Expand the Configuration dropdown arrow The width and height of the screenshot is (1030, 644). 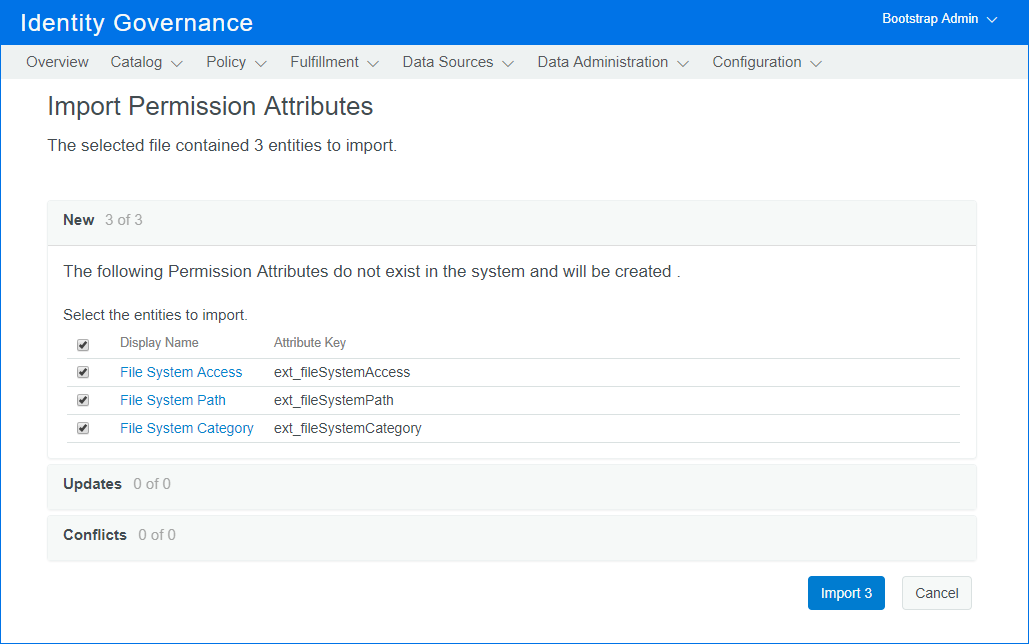coord(816,63)
